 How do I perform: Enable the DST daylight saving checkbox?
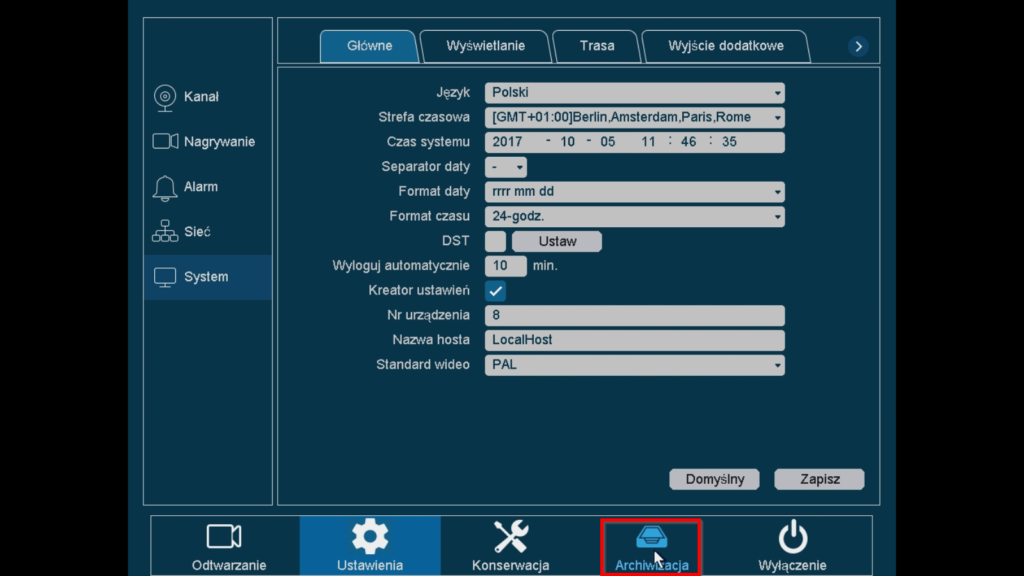[496, 241]
